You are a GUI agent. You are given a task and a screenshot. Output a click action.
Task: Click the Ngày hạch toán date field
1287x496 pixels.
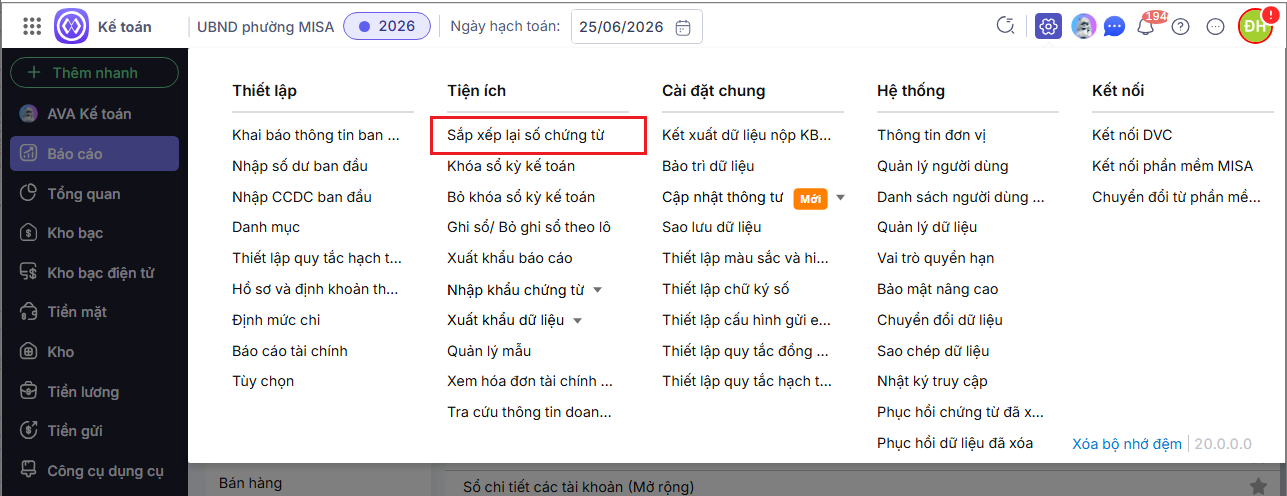tap(637, 27)
